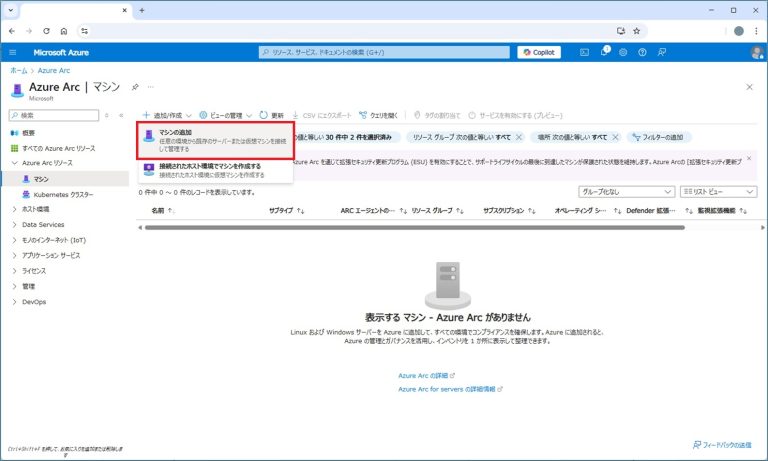The height and width of the screenshot is (461, 768).
Task: Open Kubernetes クラスター in sidebar
Action: [63, 194]
